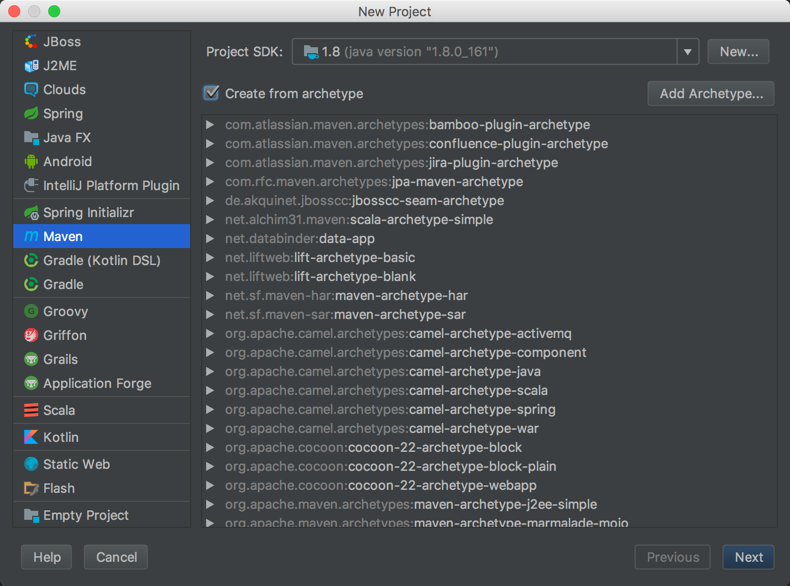Expand jira-plugin-archetype tree arrow

pyautogui.click(x=210, y=163)
